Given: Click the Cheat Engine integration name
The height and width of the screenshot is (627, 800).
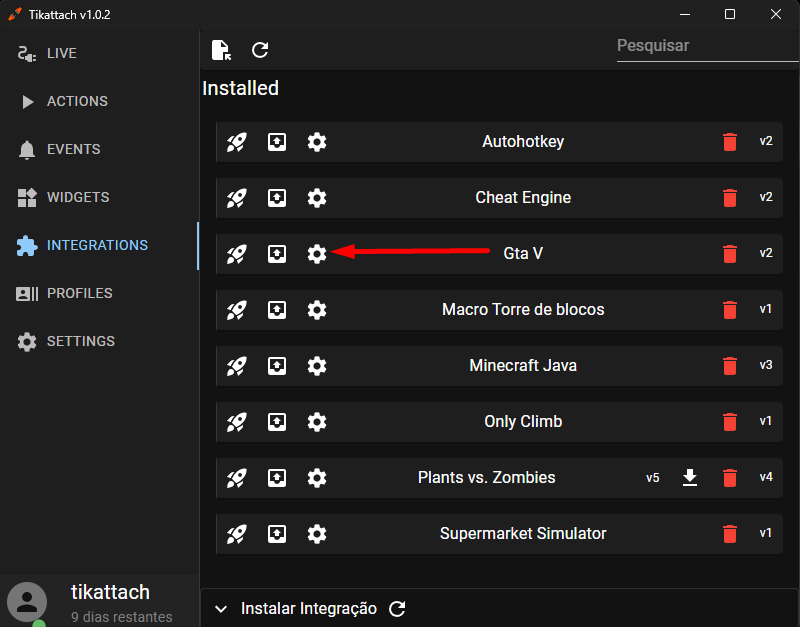Looking at the screenshot, I should click(523, 198).
